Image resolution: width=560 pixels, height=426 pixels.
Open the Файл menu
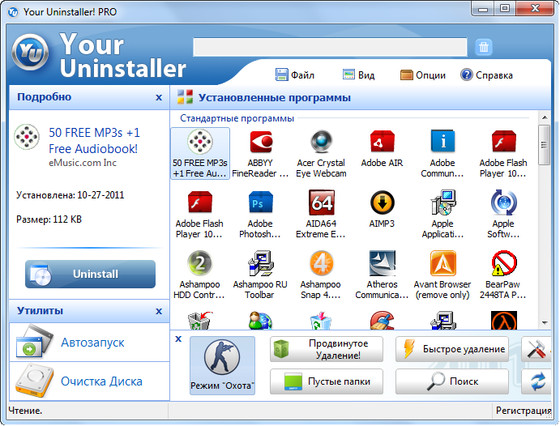(x=295, y=75)
